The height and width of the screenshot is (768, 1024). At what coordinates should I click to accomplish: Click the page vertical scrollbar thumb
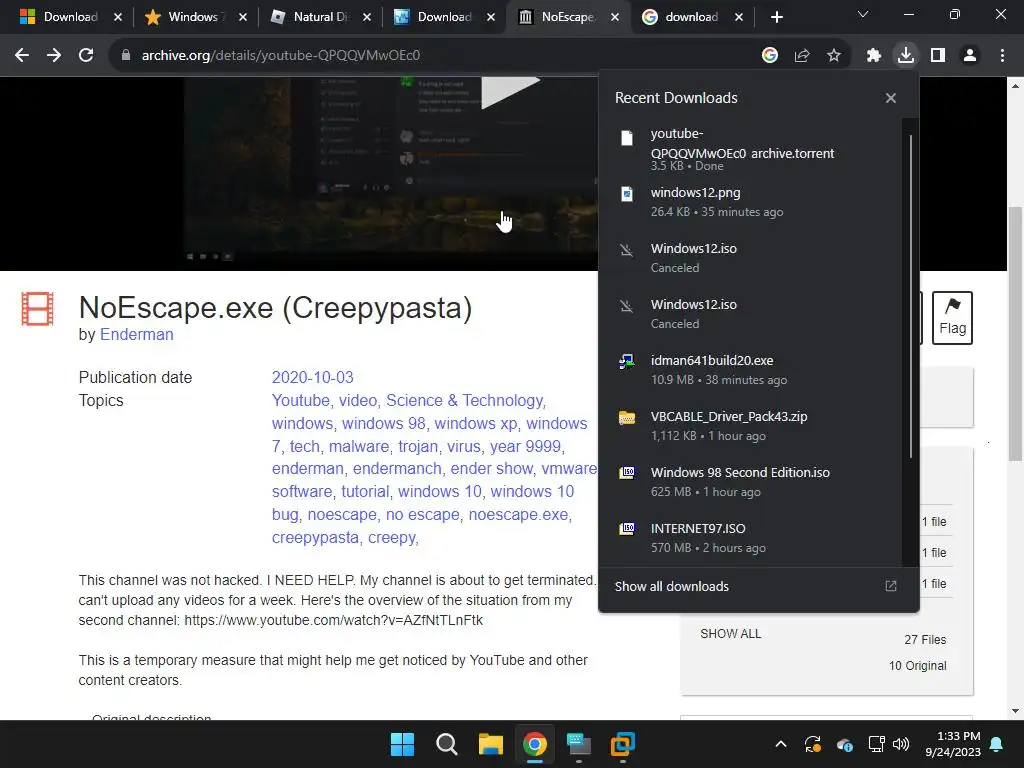1015,334
